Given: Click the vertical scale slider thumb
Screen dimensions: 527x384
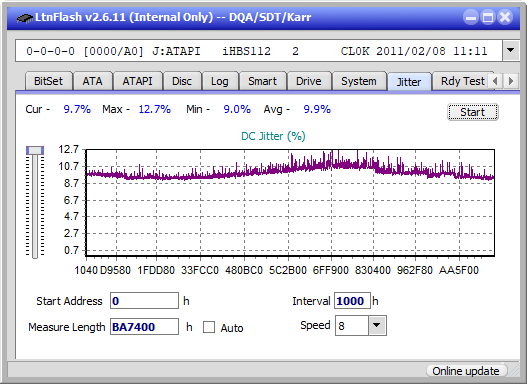Looking at the screenshot, I should [x=35, y=151].
